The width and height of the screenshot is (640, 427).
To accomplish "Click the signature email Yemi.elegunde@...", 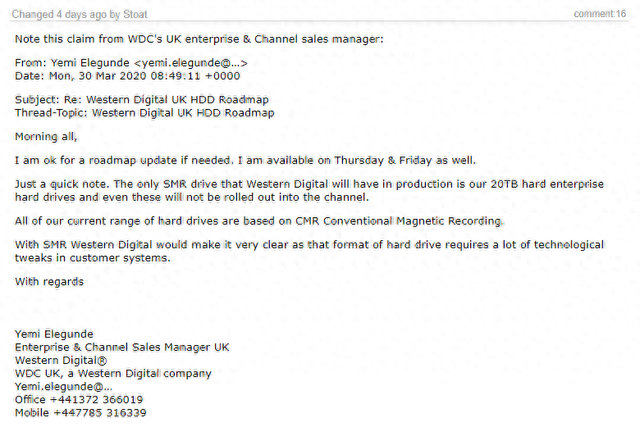I will [63, 386].
